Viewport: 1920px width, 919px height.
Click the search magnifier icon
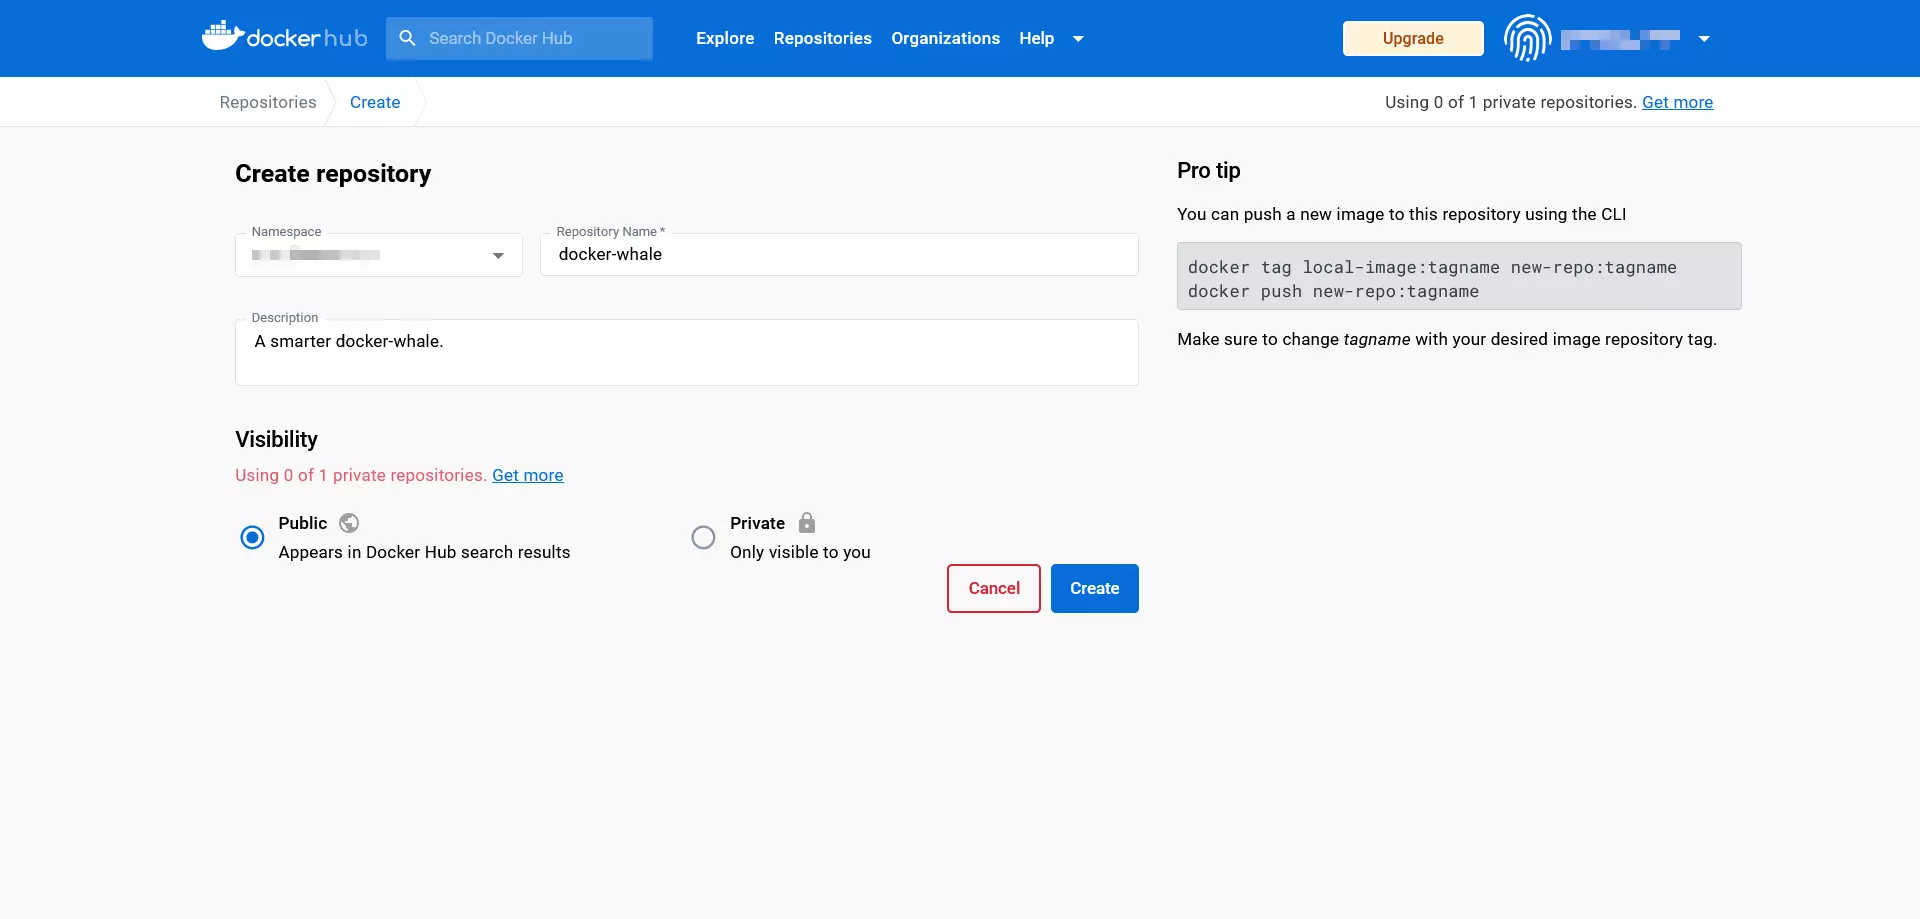(407, 38)
